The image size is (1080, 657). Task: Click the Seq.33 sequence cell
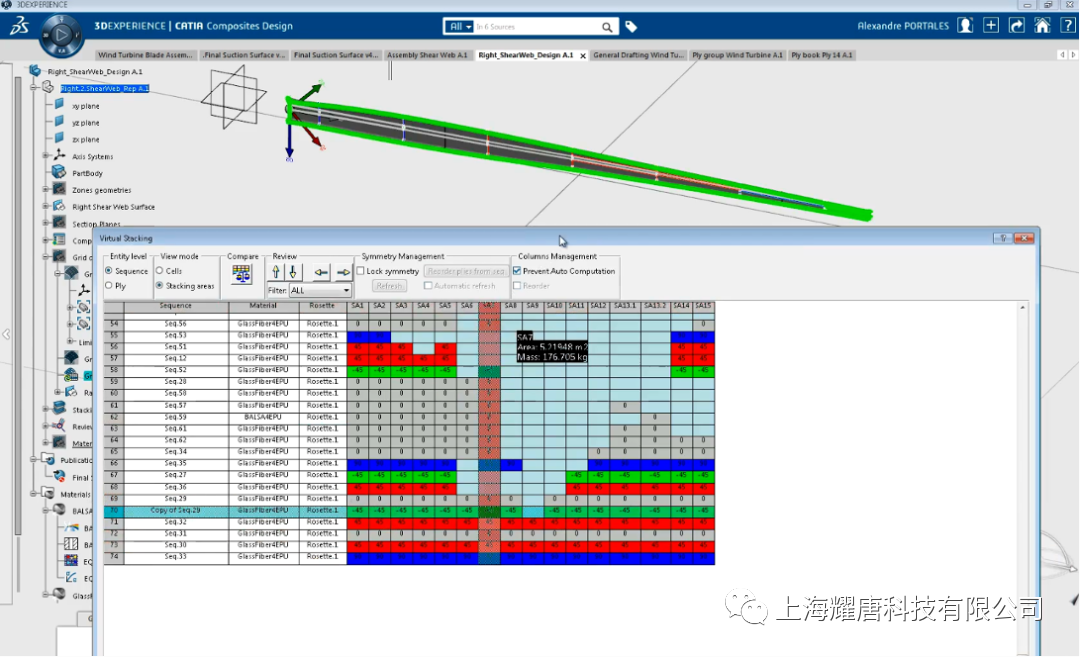[176, 556]
